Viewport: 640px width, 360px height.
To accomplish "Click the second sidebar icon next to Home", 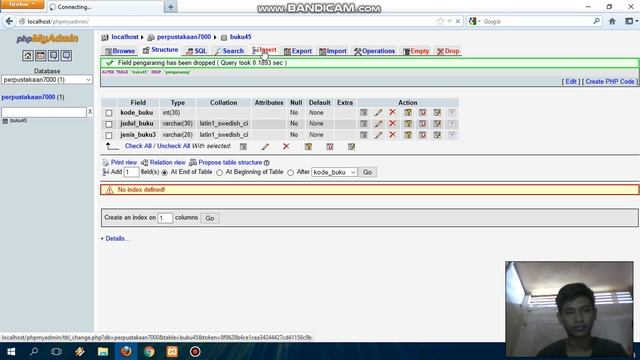I will coord(40,56).
